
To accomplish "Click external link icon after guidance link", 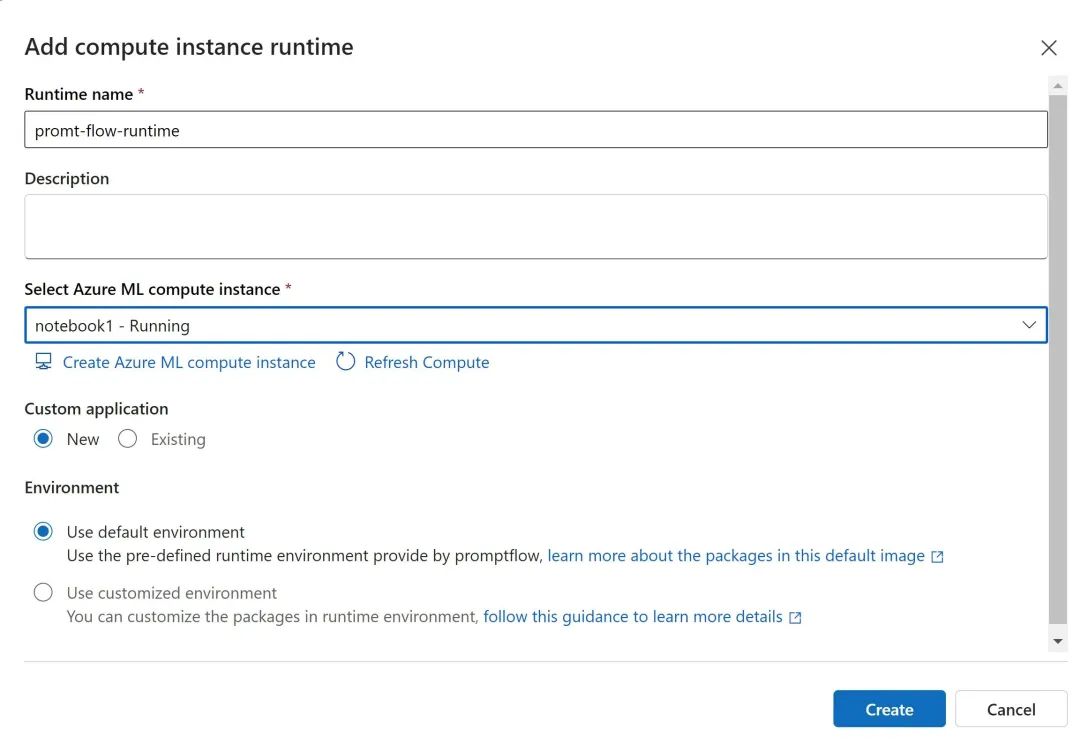I will click(795, 618).
